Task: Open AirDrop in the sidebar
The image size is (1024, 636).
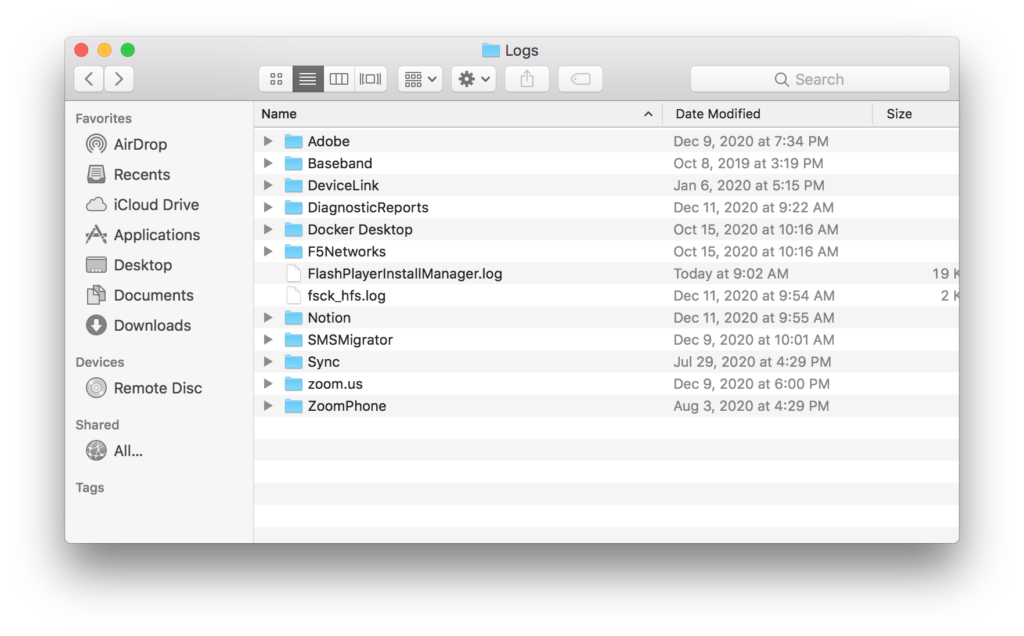Action: point(139,144)
